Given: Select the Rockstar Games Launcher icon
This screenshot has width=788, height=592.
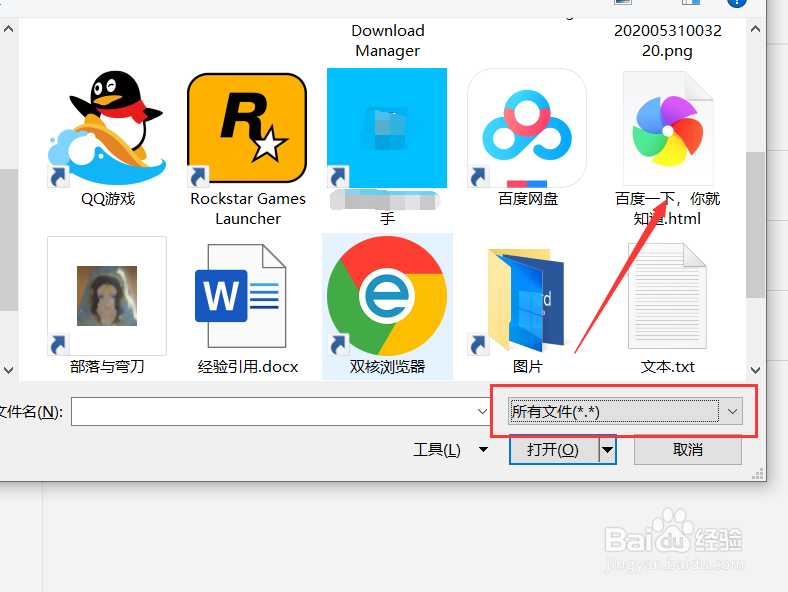Looking at the screenshot, I should 247,128.
